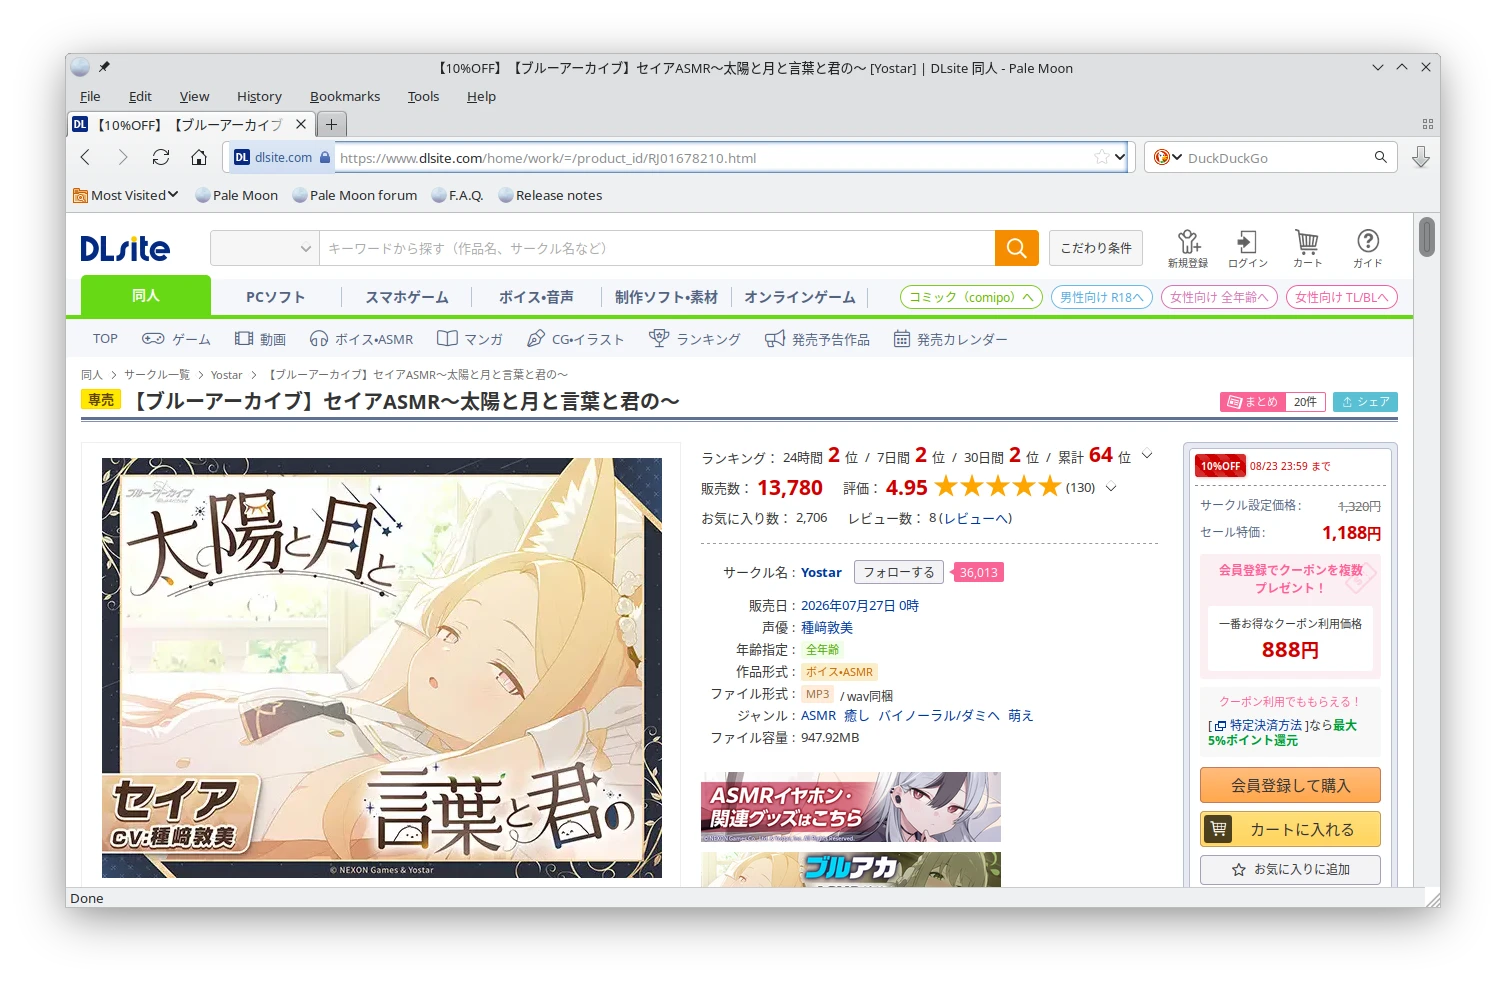The width and height of the screenshot is (1506, 985).
Task: Open the カート cart icon
Action: [1307, 248]
